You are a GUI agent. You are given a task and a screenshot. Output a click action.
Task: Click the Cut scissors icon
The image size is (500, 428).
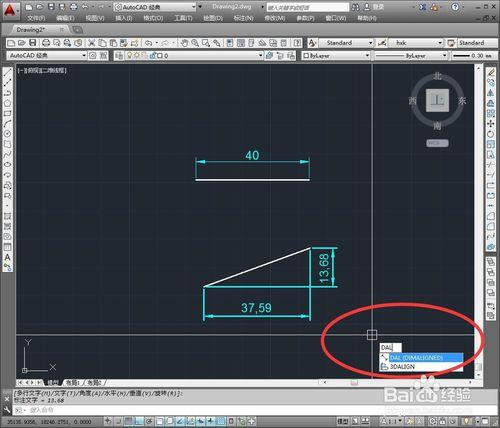91,43
